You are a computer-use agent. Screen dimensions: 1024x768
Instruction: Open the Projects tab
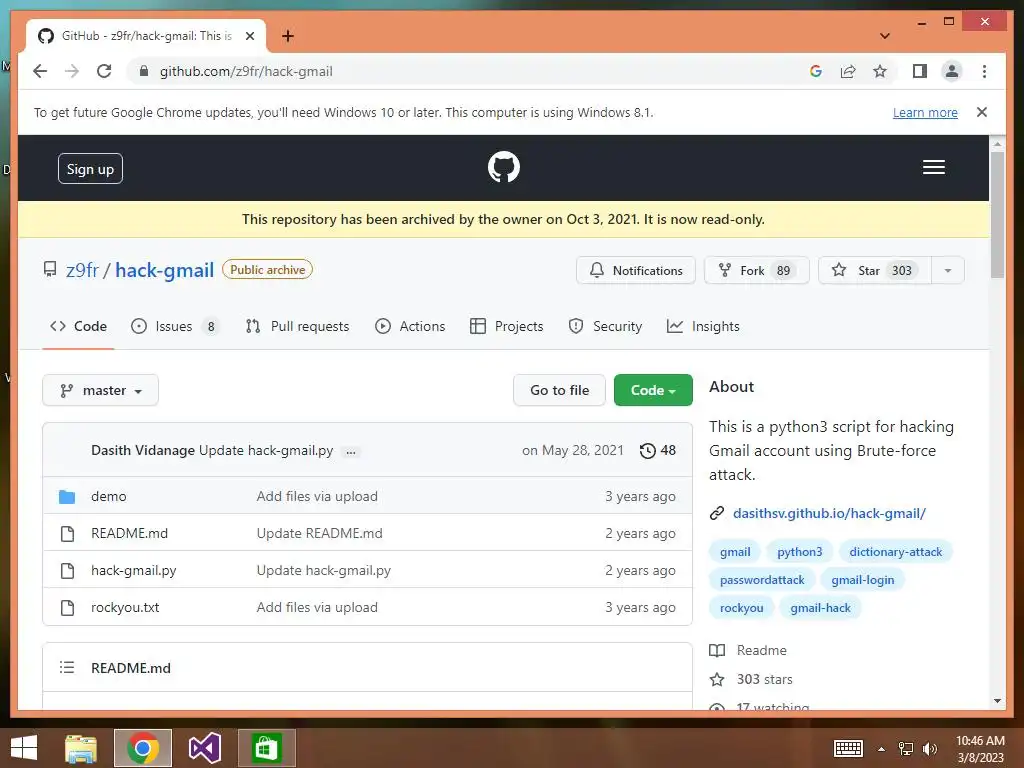(507, 327)
